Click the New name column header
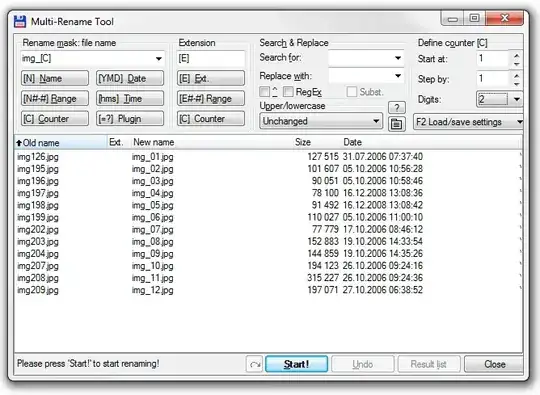The image size is (540, 395). click(x=153, y=142)
